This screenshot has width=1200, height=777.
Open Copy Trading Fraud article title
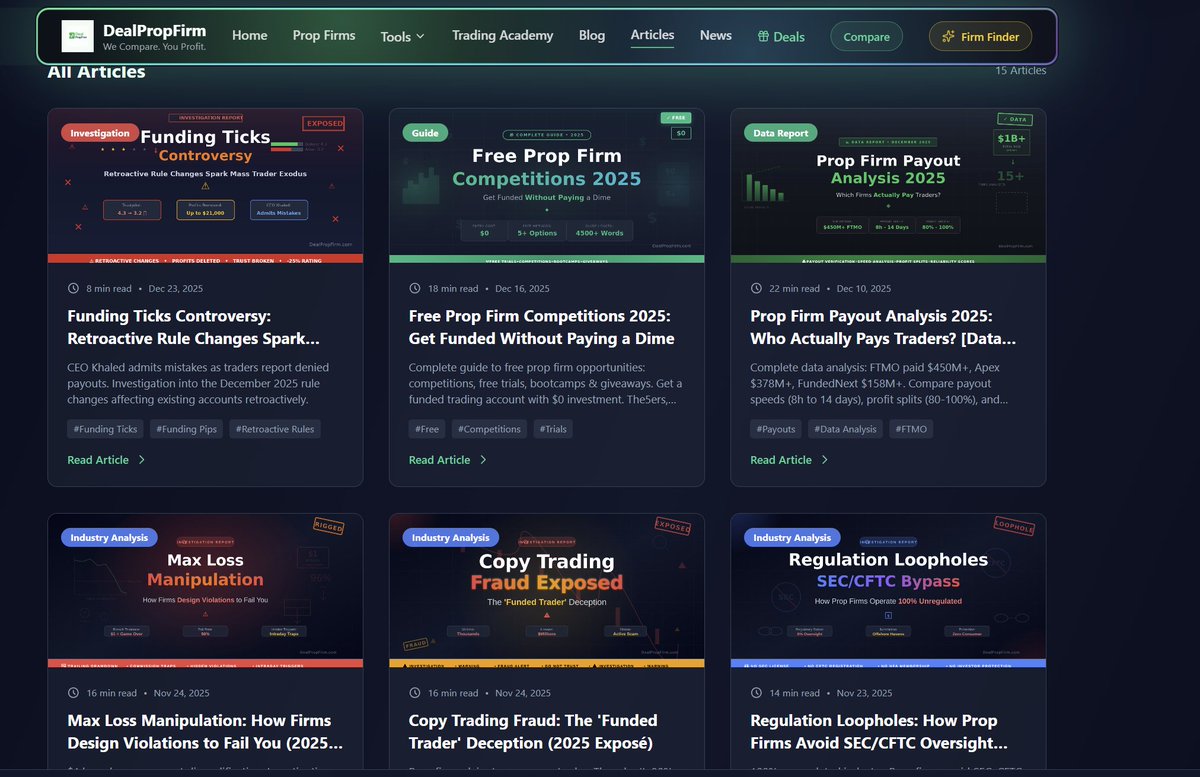click(x=533, y=732)
